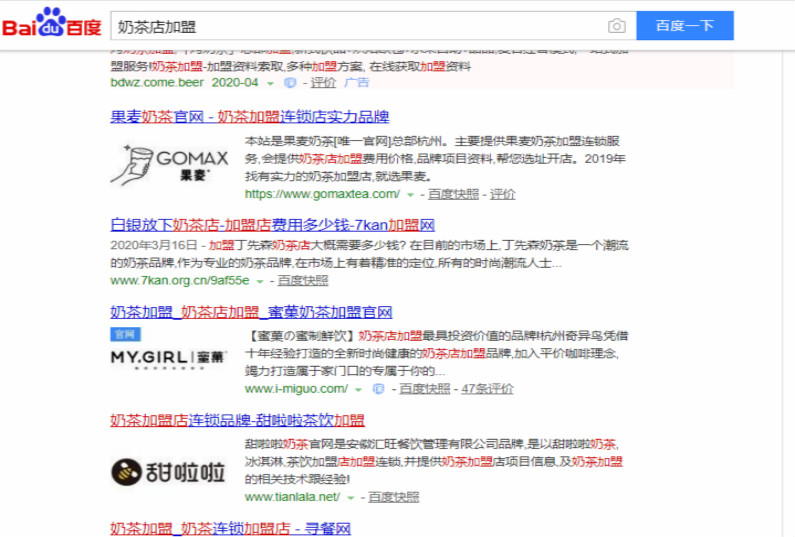Click the GOMAX 果麦 logo thumbnail
Screen dimensions: 795x537
coord(169,165)
